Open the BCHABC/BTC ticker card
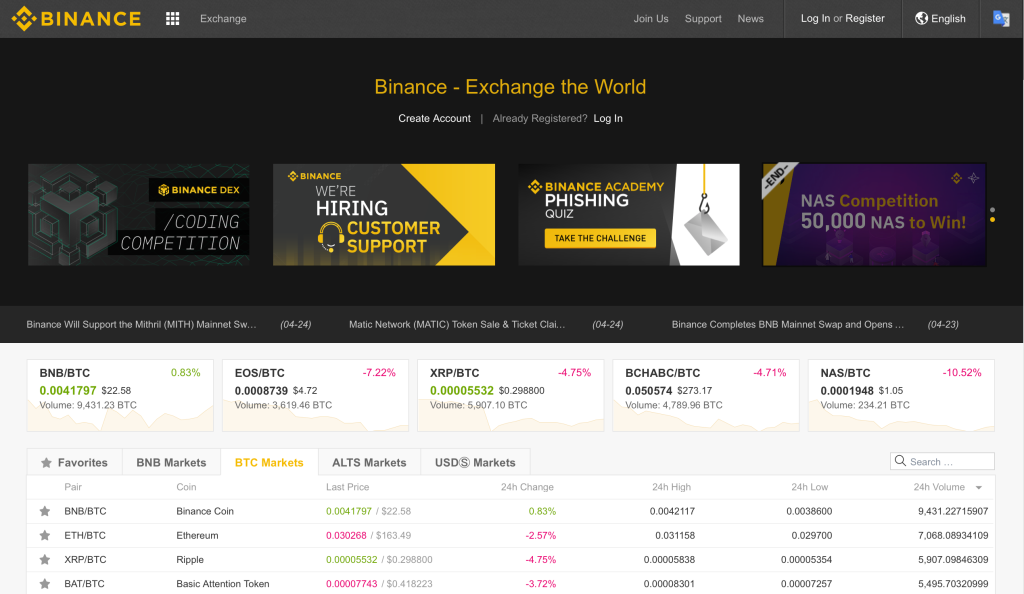The image size is (1024, 594). (x=706, y=395)
